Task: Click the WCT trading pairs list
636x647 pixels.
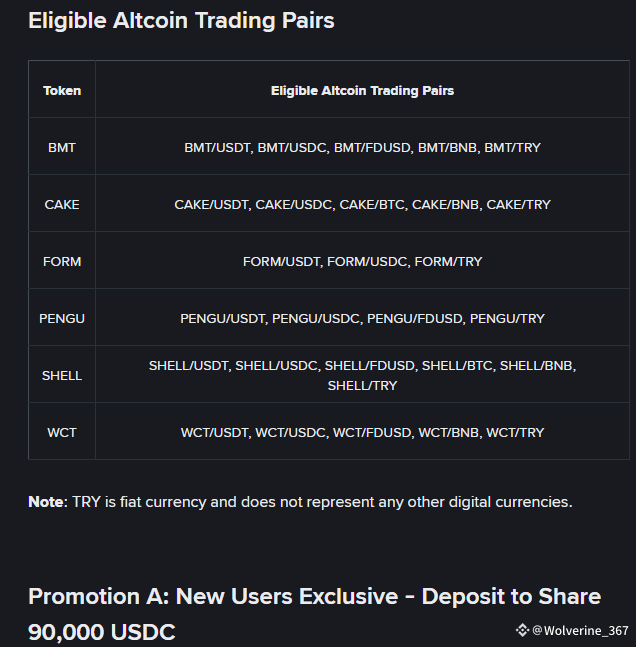Action: [x=362, y=432]
